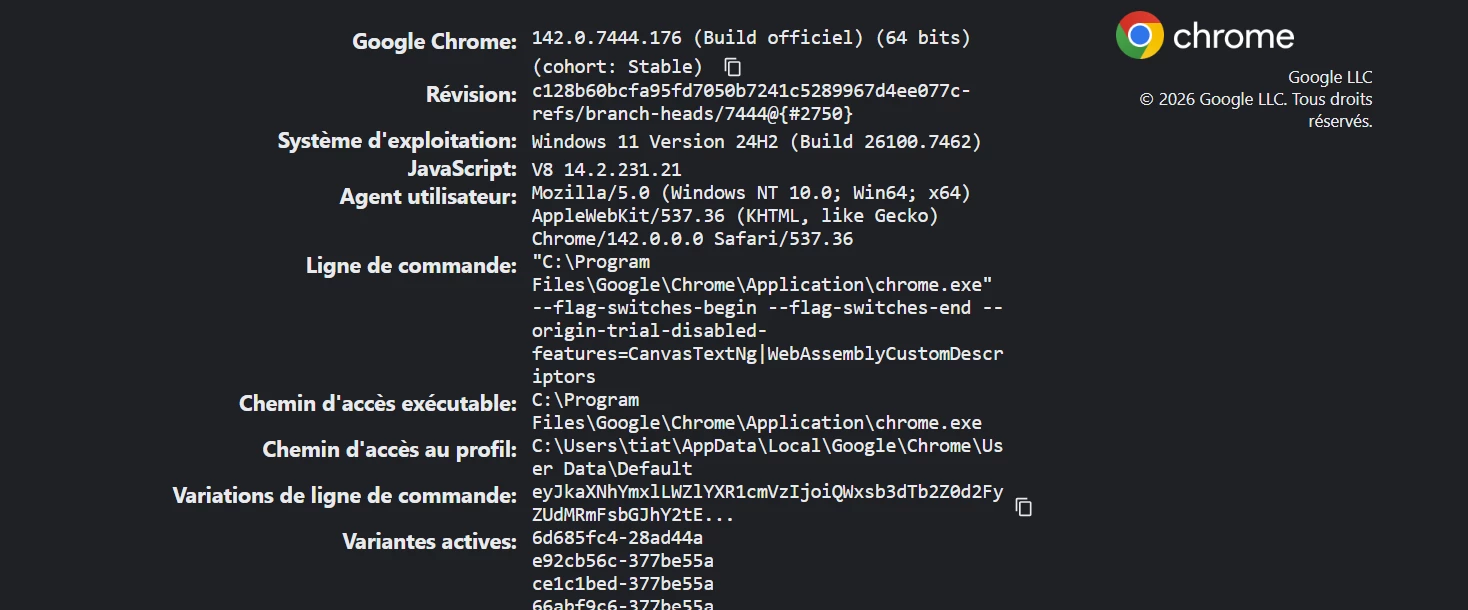Click the V8 14.2.231.21 JavaScript value
Viewport: 1468px width, 610px height.
606,170
